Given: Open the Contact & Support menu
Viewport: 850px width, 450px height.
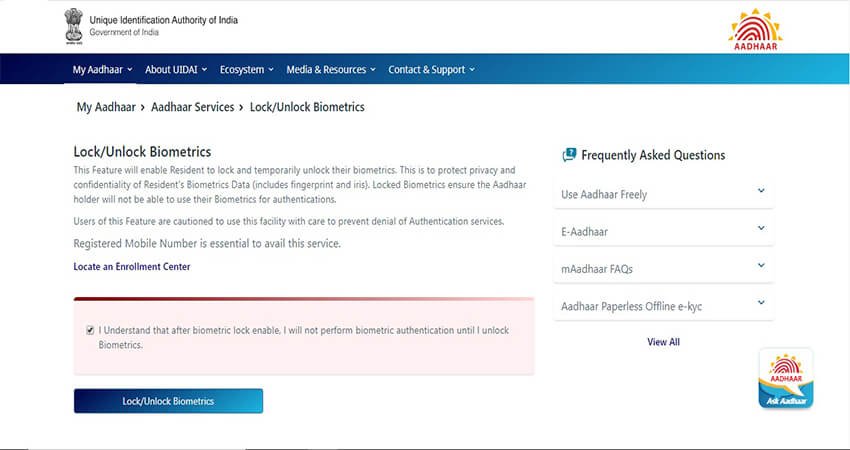Looking at the screenshot, I should click(431, 70).
